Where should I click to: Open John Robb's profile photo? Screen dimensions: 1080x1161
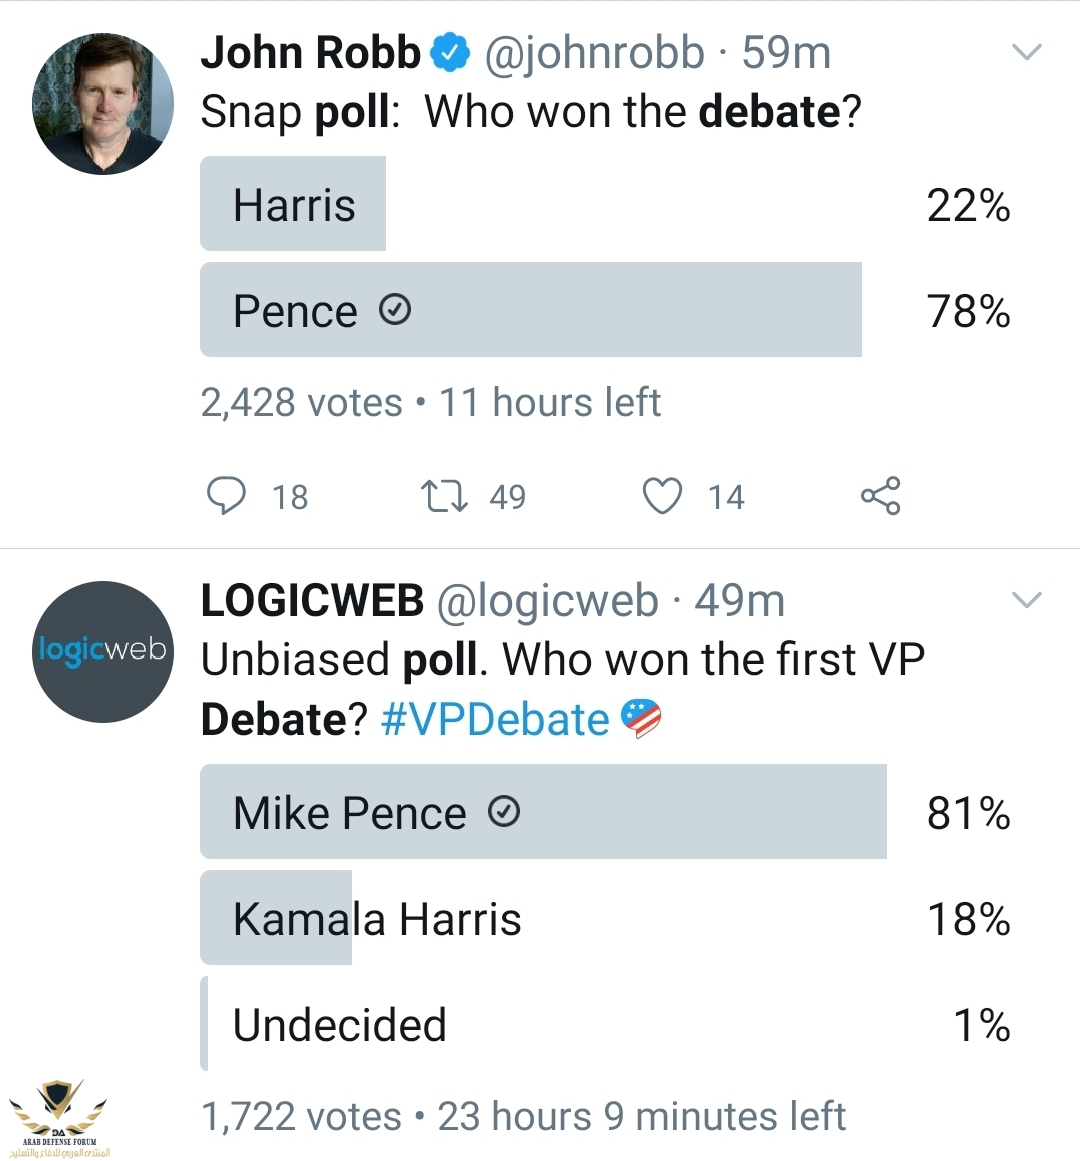(103, 104)
